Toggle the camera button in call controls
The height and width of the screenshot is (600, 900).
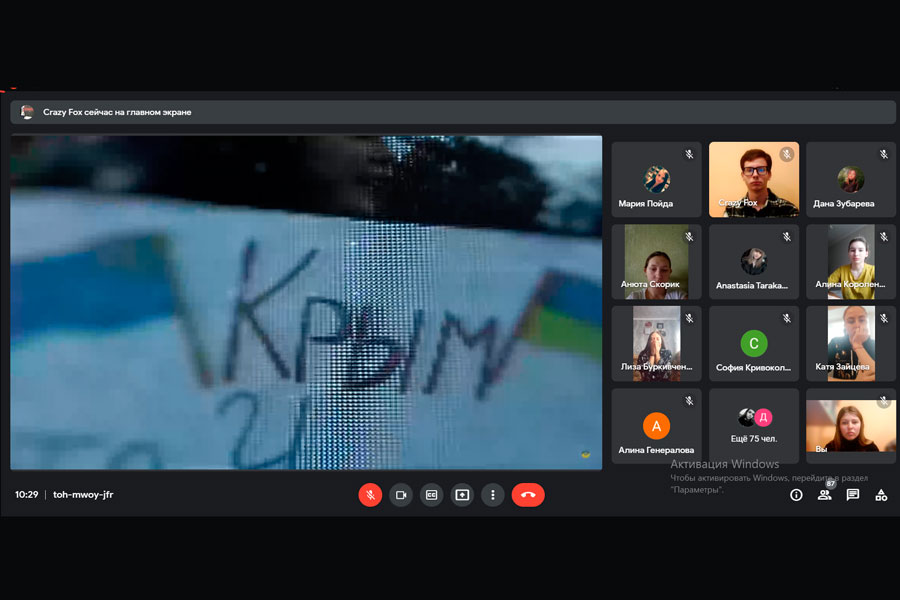pos(401,495)
